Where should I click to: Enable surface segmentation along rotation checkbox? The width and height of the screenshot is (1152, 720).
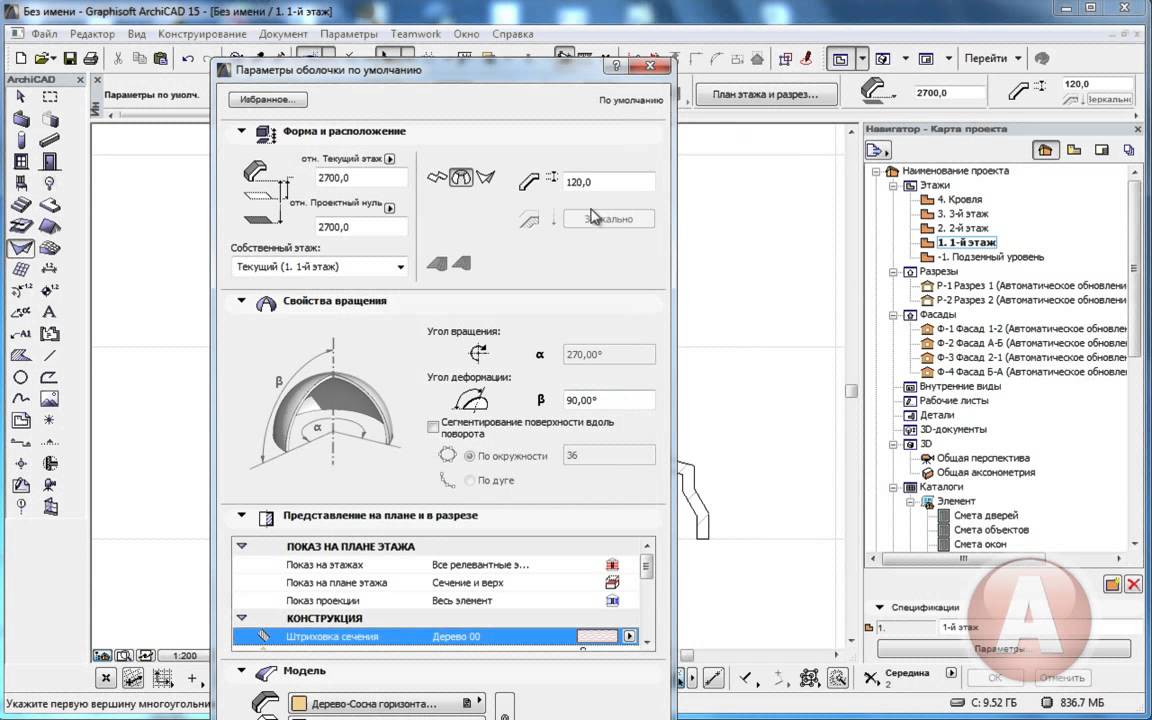433,426
